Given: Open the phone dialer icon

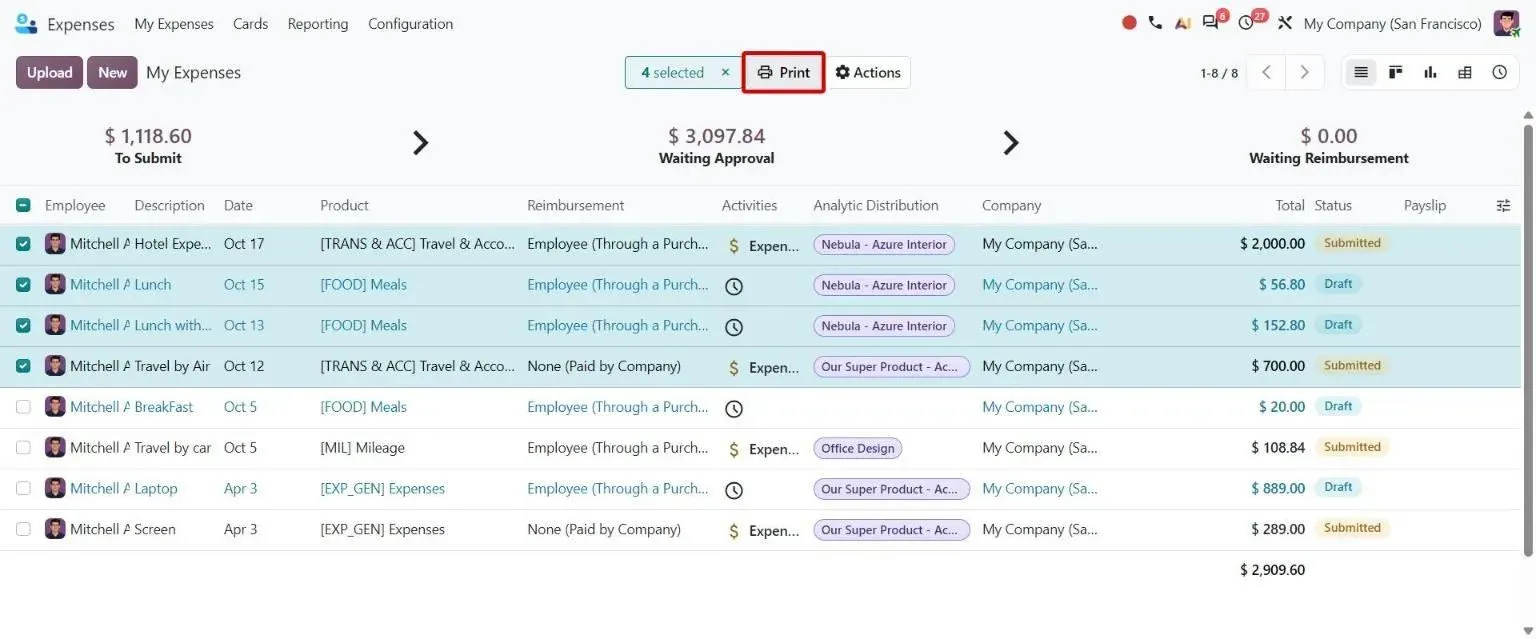Looking at the screenshot, I should [x=1155, y=23].
